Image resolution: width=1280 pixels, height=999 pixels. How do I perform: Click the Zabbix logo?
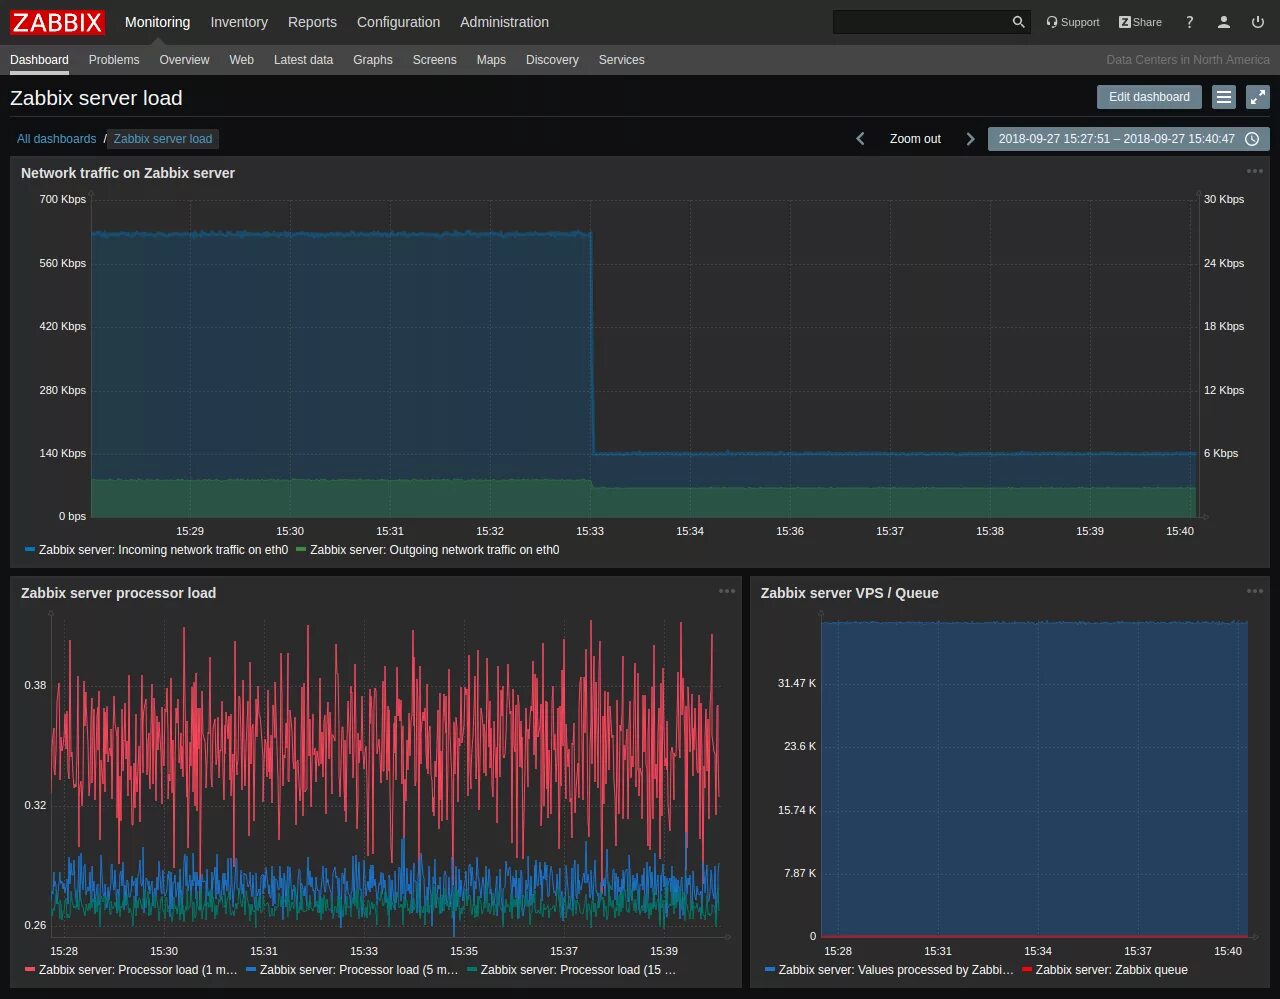(57, 22)
